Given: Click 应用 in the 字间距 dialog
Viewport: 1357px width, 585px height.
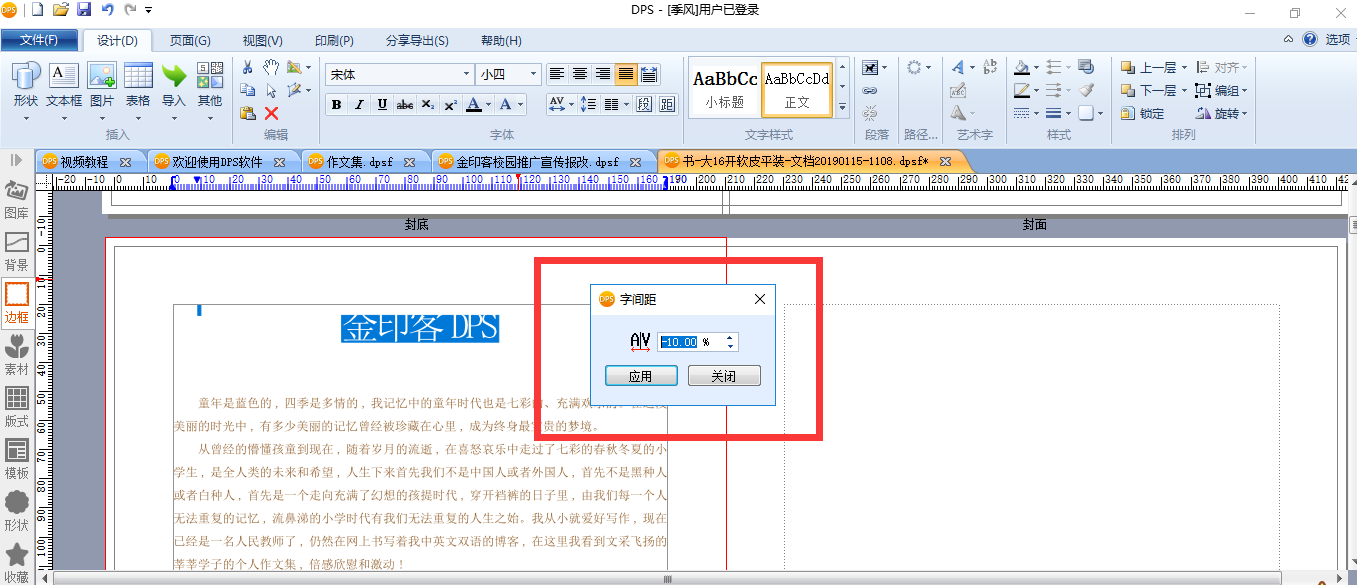Looking at the screenshot, I should (x=641, y=376).
